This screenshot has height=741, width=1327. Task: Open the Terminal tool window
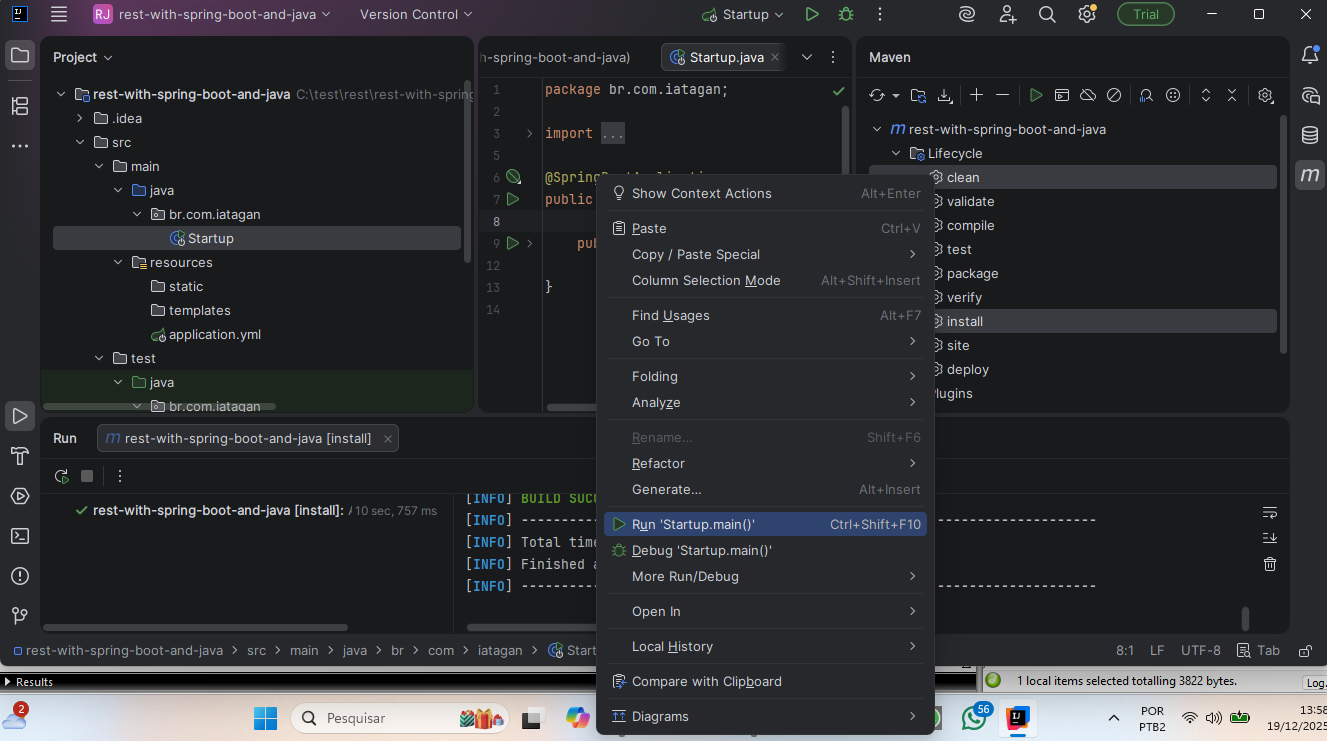(x=19, y=536)
